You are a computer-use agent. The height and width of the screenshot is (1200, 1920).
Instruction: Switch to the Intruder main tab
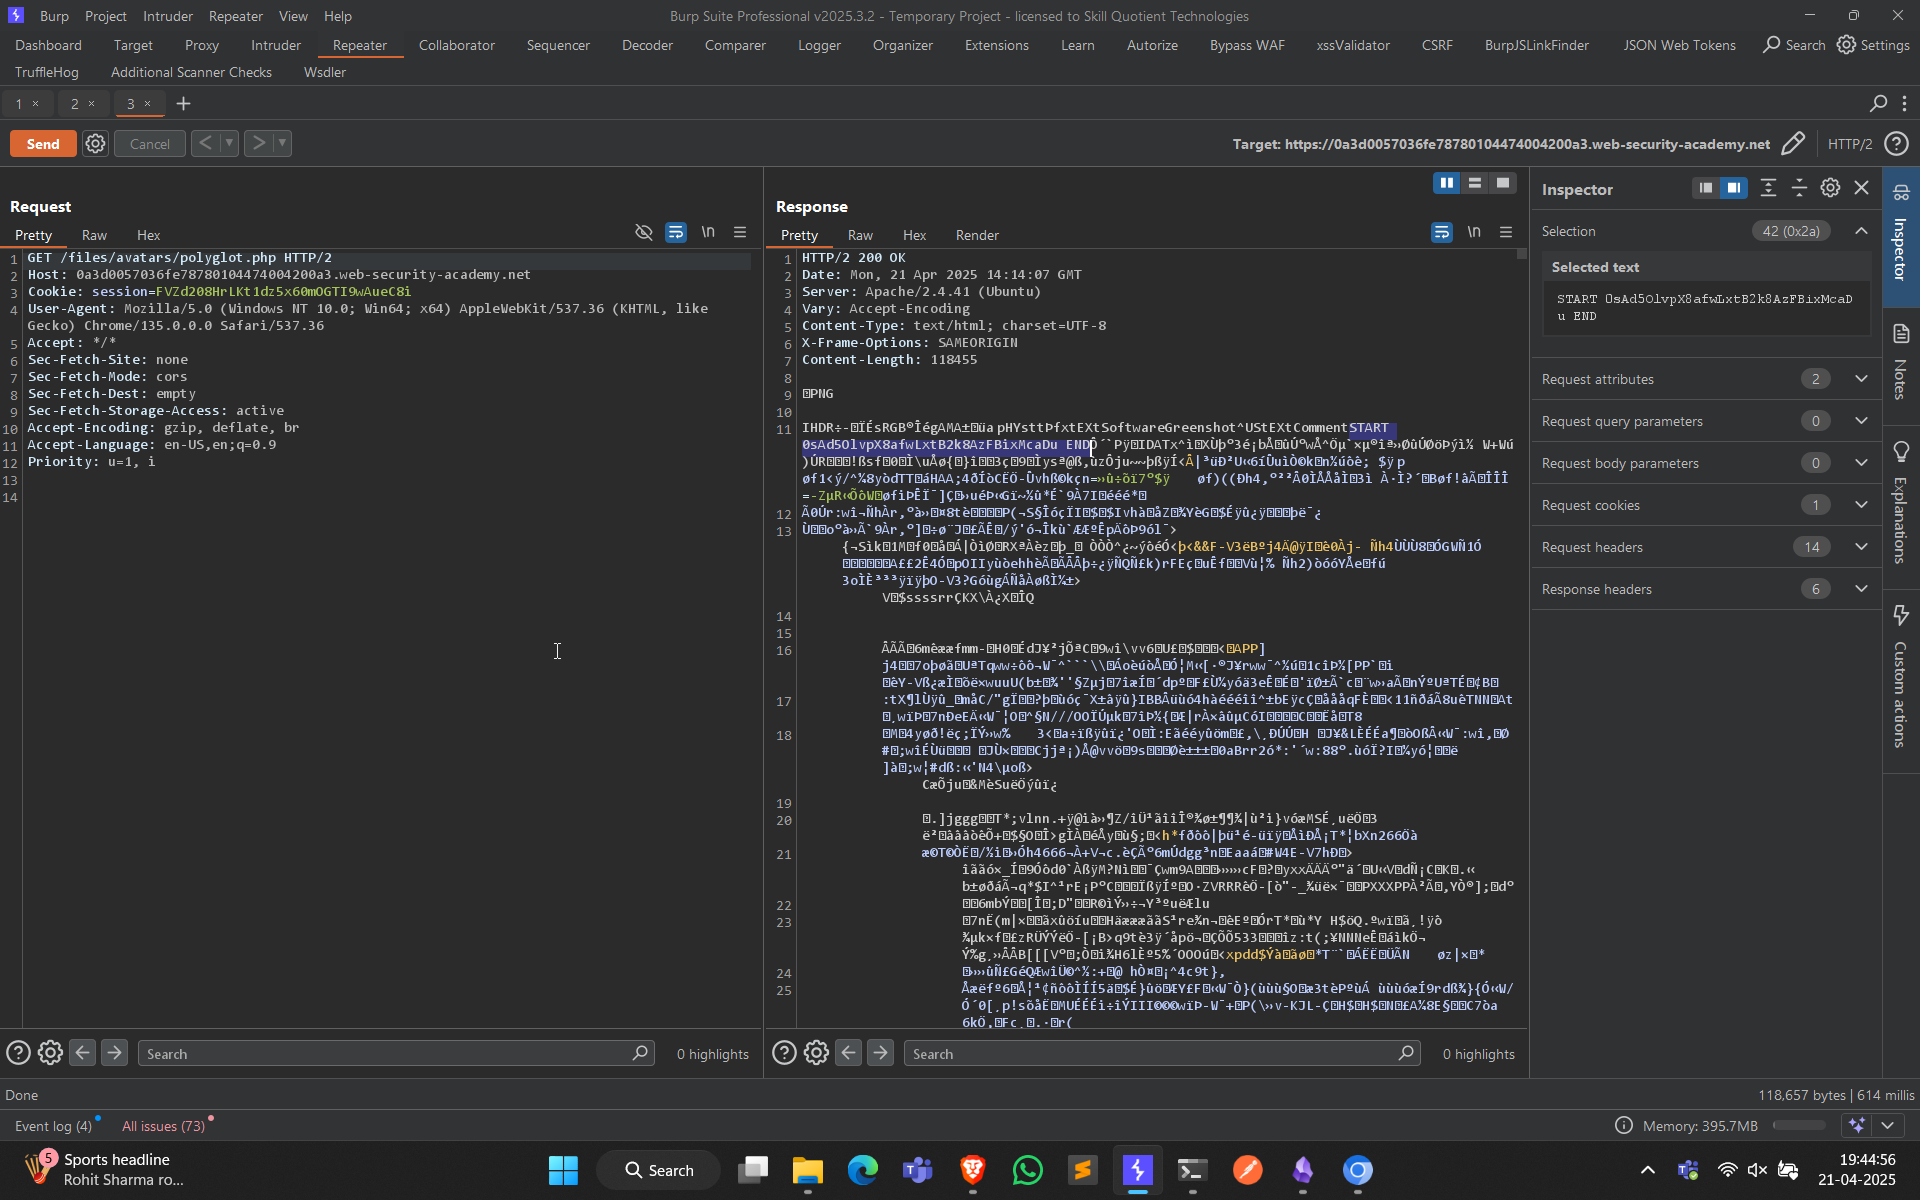pos(275,45)
